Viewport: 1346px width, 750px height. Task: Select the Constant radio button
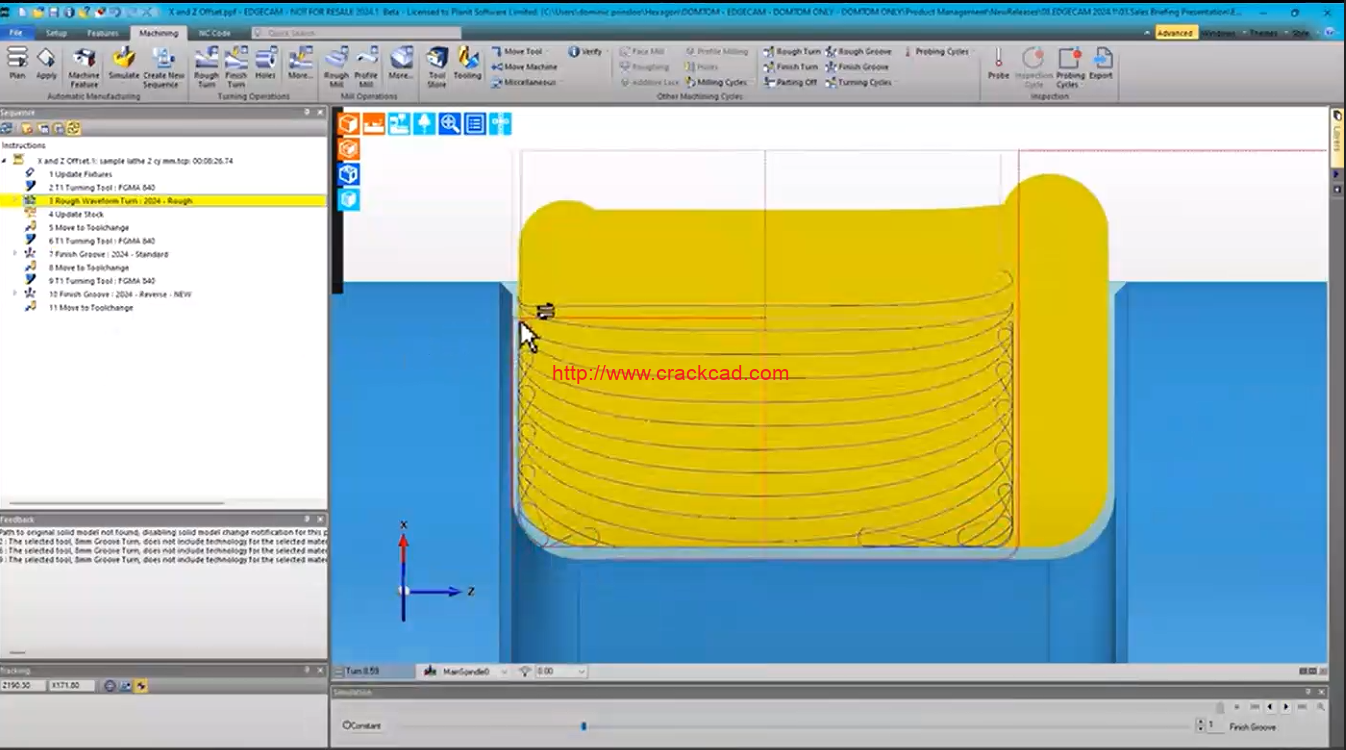[347, 725]
